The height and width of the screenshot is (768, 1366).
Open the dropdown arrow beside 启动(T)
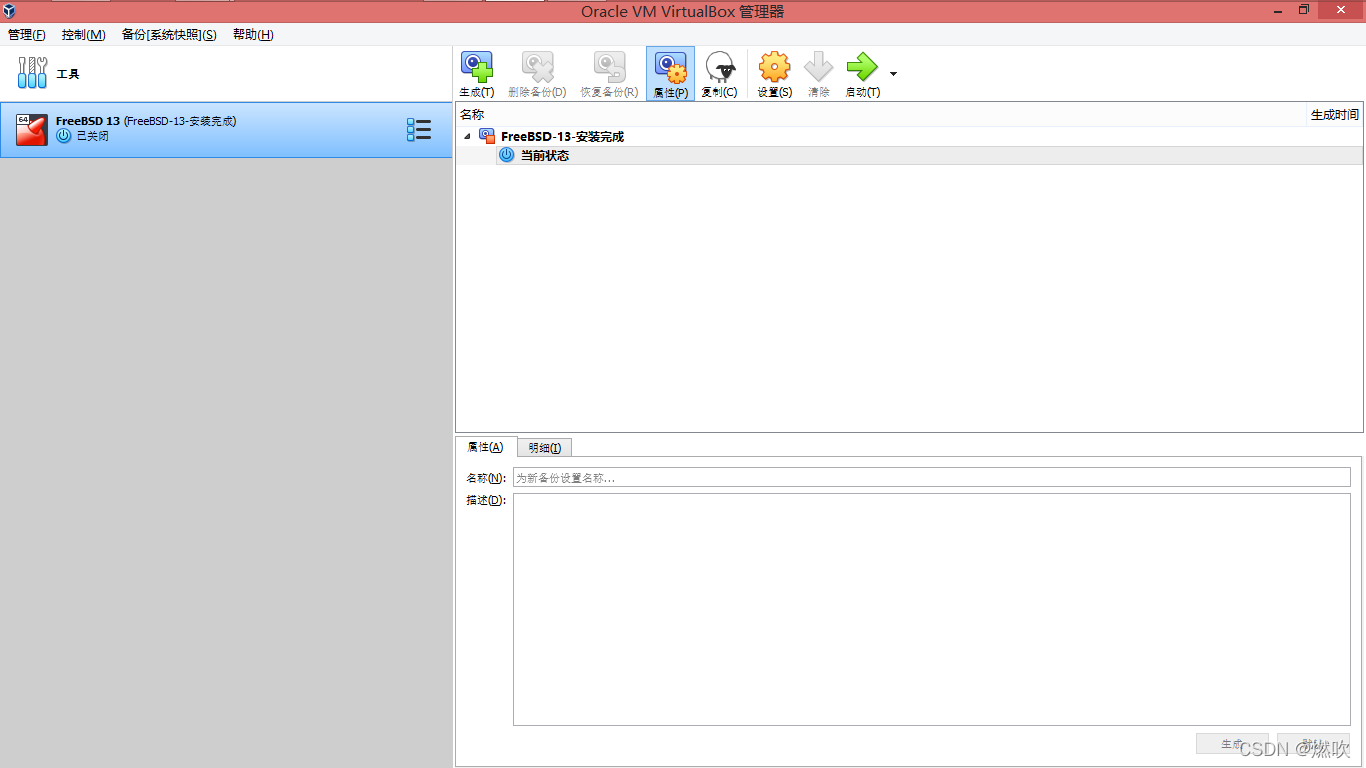coord(893,74)
